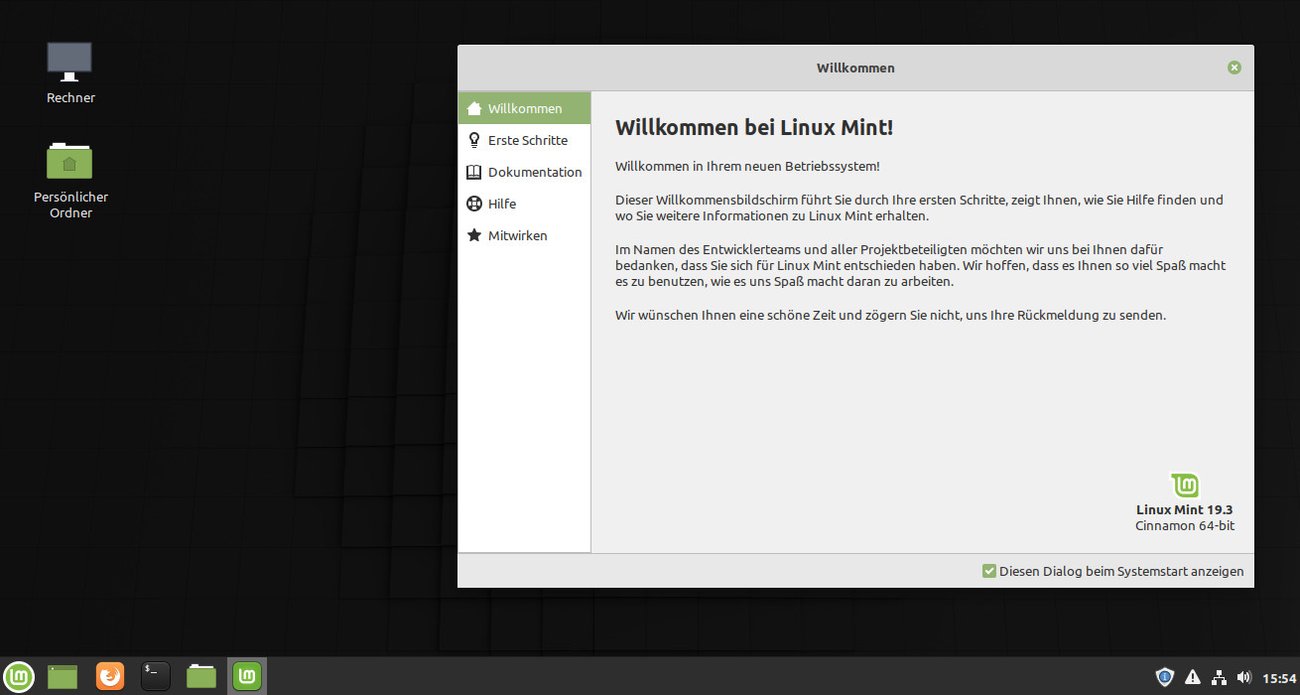Open network settings from the tray icon
Viewport: 1300px width, 695px height.
(1219, 676)
